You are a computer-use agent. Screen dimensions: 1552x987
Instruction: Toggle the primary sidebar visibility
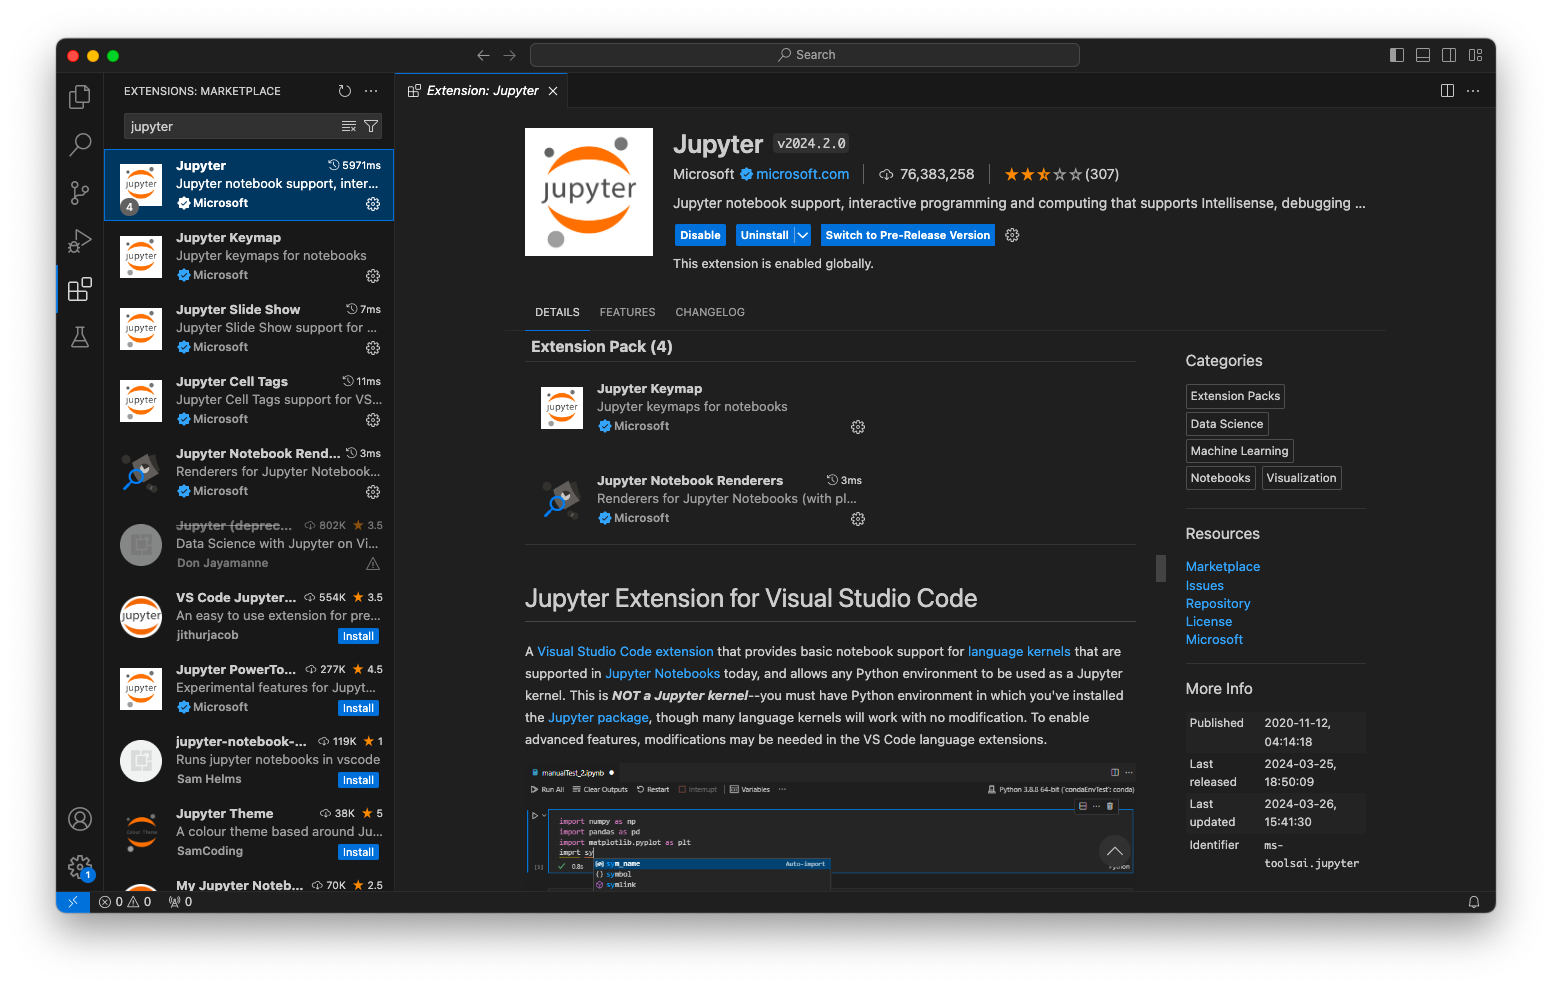click(x=1396, y=55)
